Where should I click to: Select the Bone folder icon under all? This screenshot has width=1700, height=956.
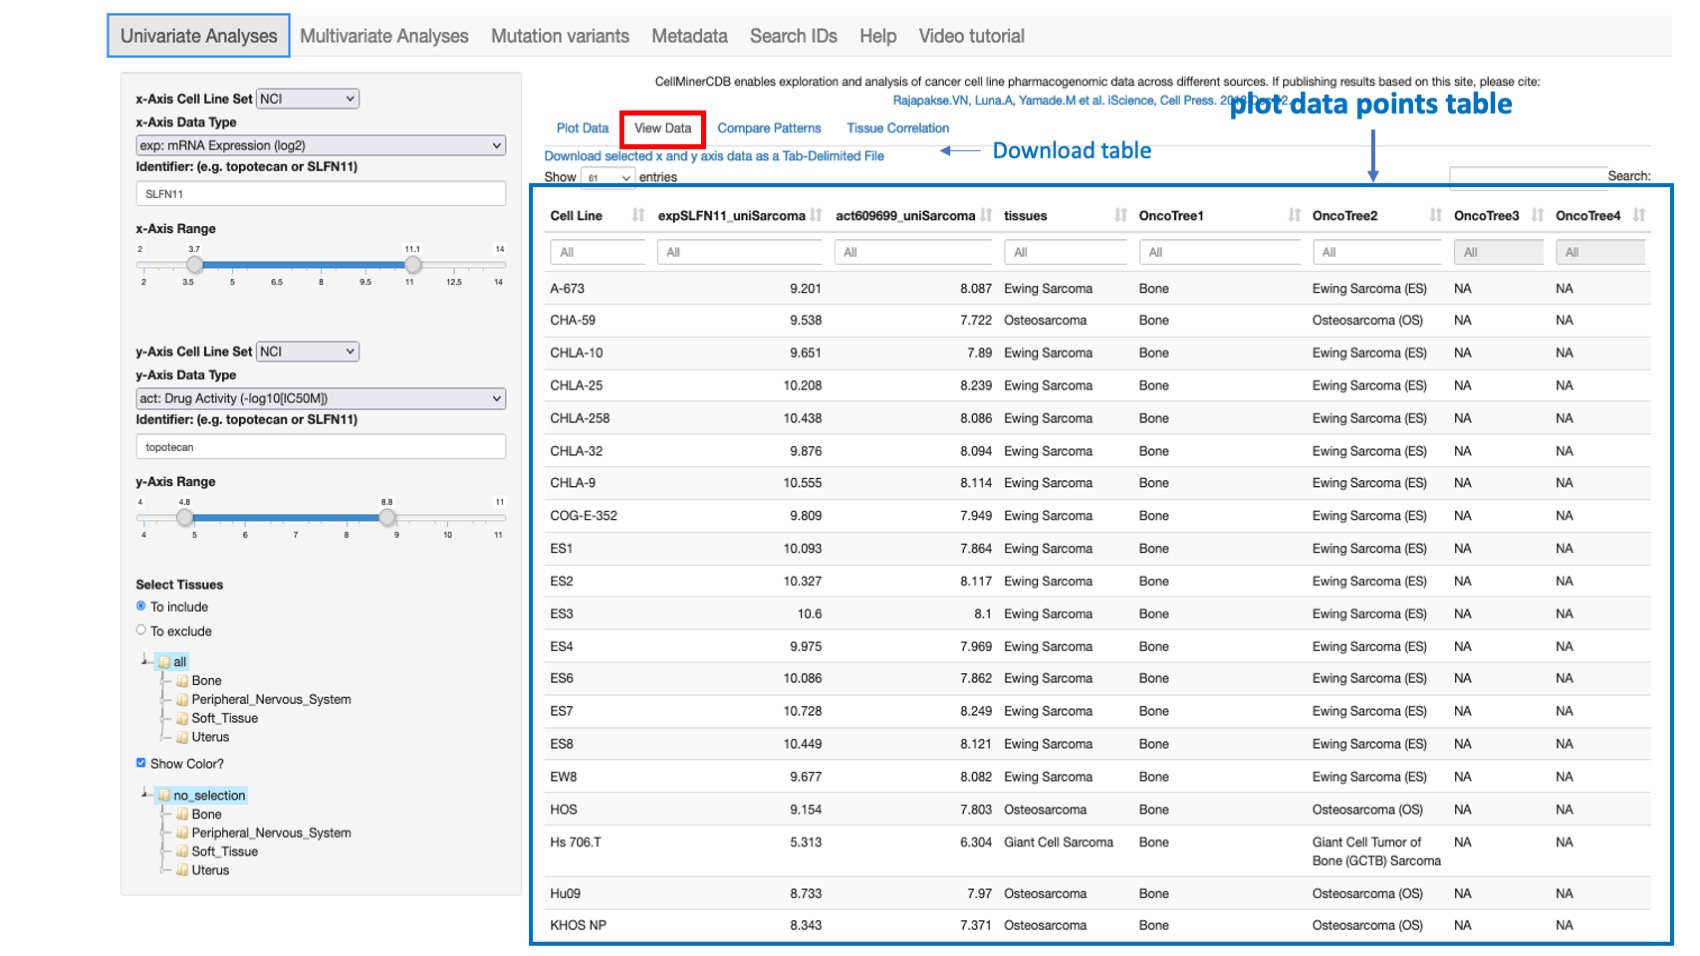tap(183, 680)
